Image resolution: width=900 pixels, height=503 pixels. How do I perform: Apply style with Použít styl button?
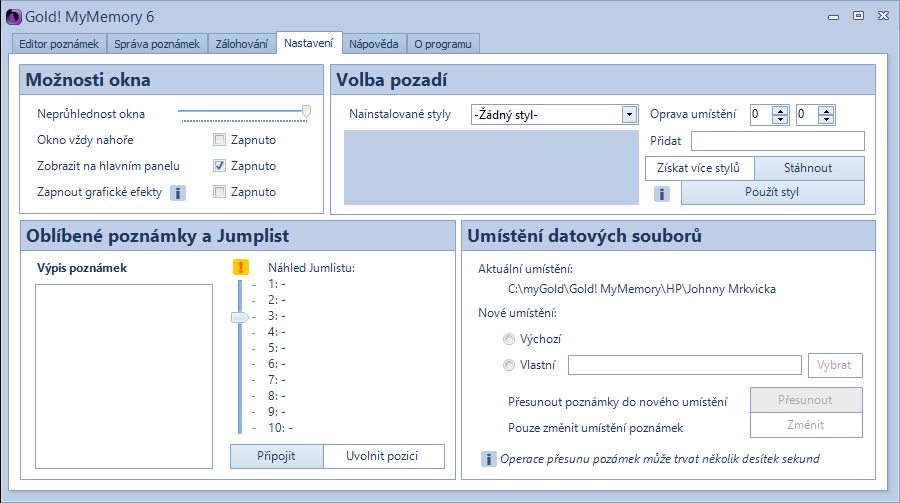tap(772, 192)
